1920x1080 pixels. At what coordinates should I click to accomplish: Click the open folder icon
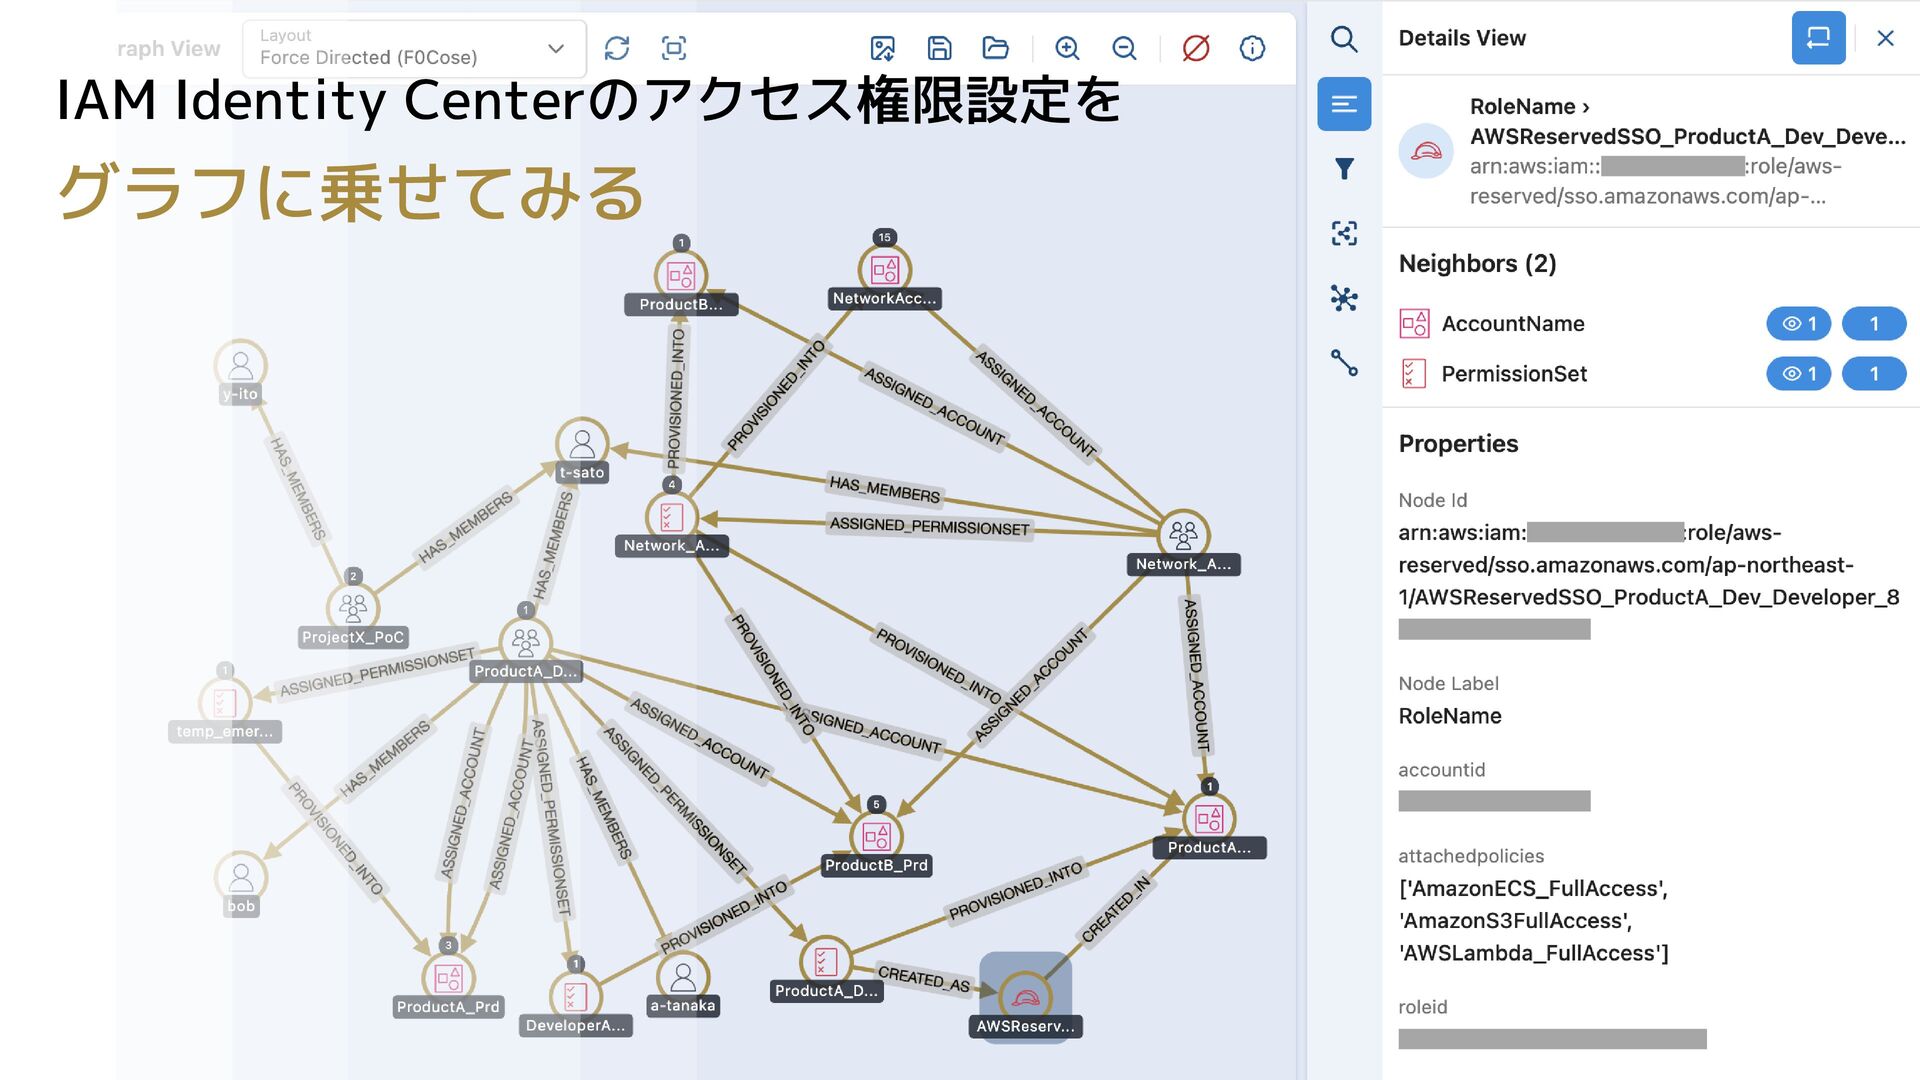pyautogui.click(x=995, y=48)
